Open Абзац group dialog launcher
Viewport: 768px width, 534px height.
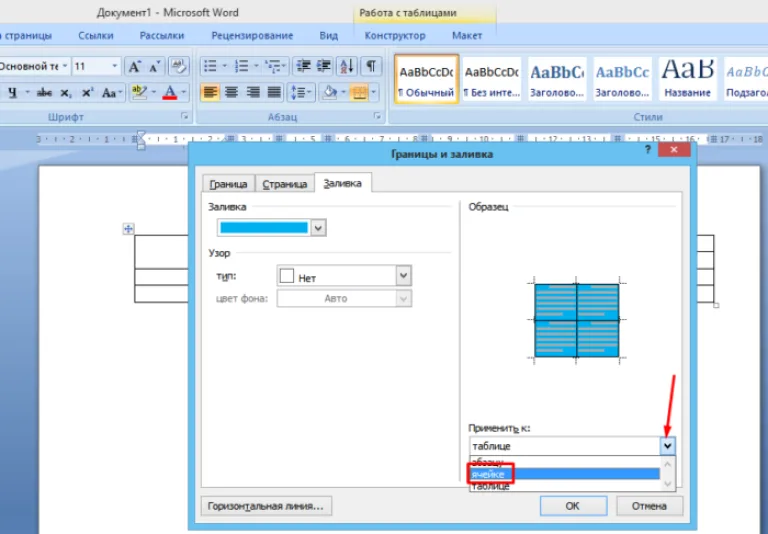click(377, 116)
